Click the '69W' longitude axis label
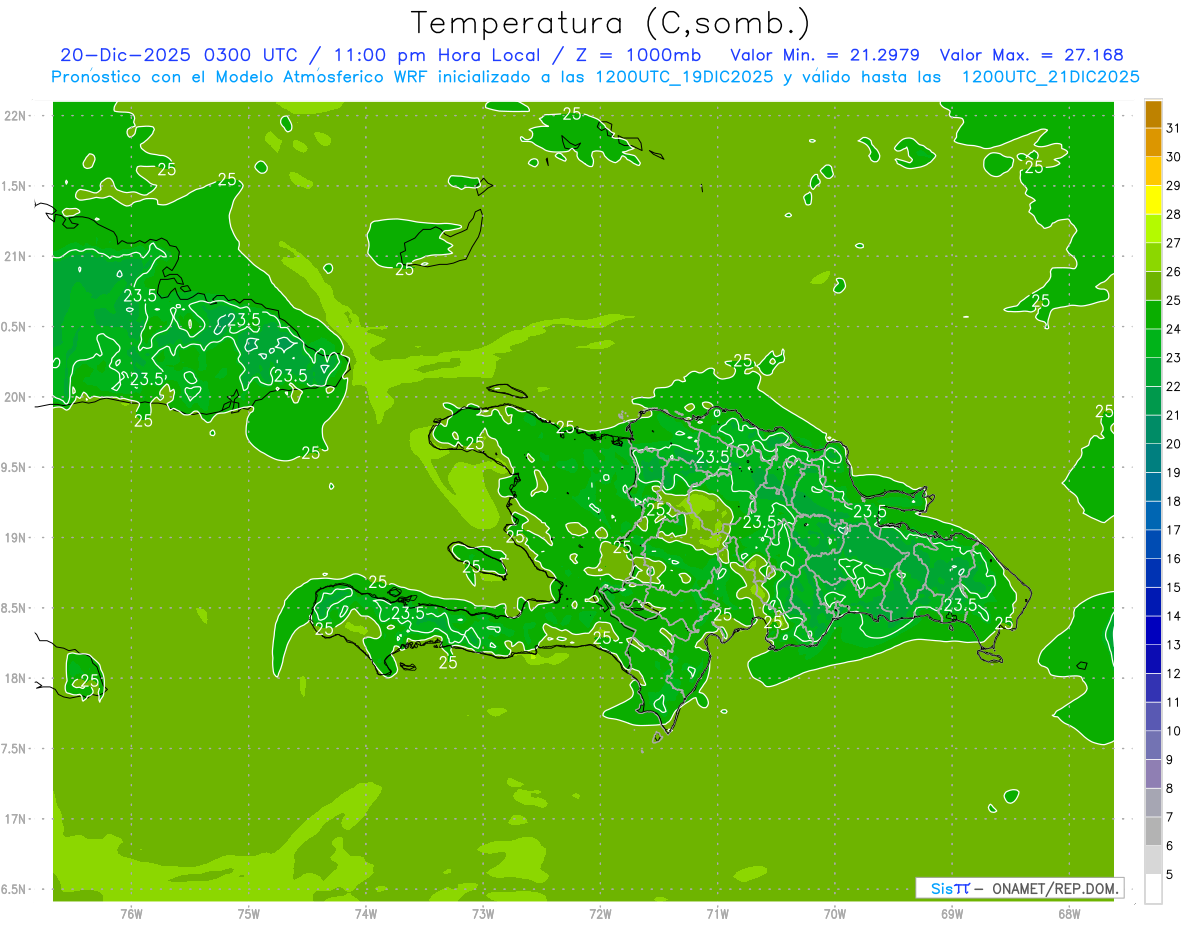The width and height of the screenshot is (1200, 927). [952, 914]
